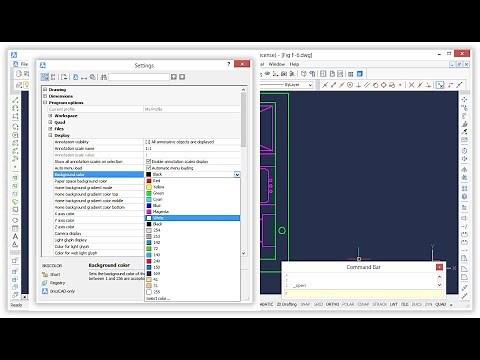
Task: Select the Paper space background color row
Action: click(99, 181)
